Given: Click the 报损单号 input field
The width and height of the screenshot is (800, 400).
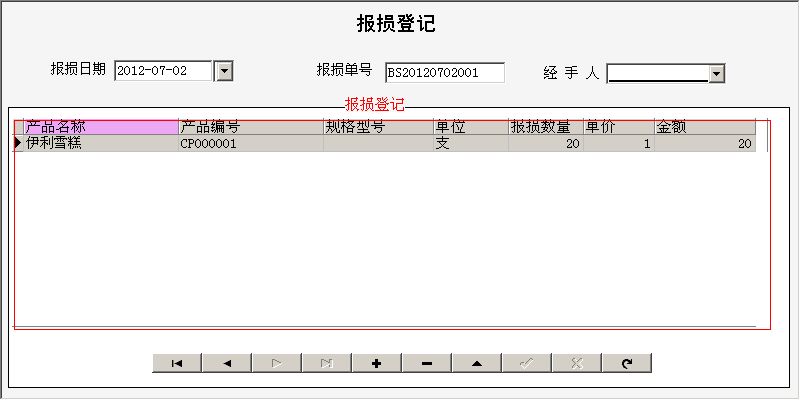Looking at the screenshot, I should coord(445,72).
